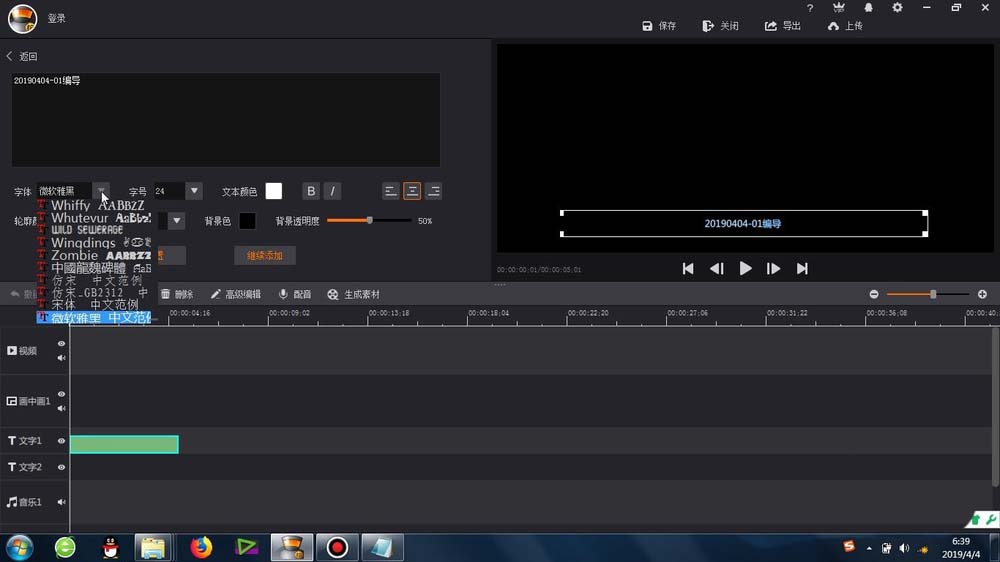The height and width of the screenshot is (562, 1000).
Task: Click the Export (导出) button
Action: point(783,26)
